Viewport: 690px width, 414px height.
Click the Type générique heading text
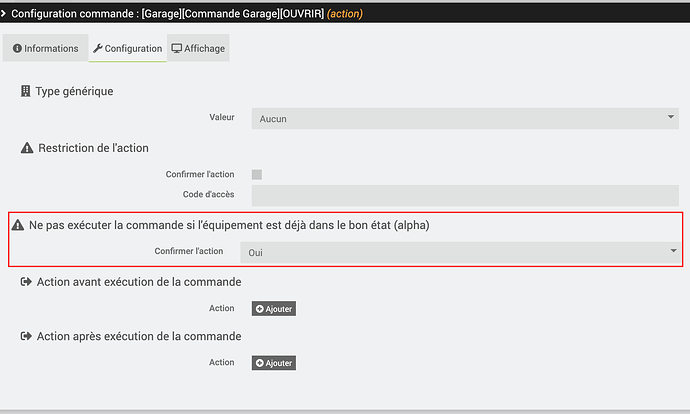74,92
